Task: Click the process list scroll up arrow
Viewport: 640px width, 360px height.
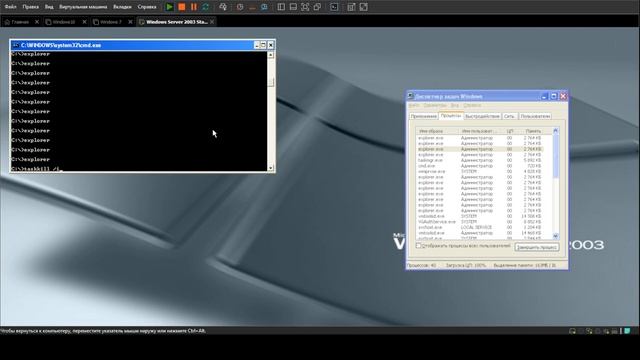Action: coord(555,131)
